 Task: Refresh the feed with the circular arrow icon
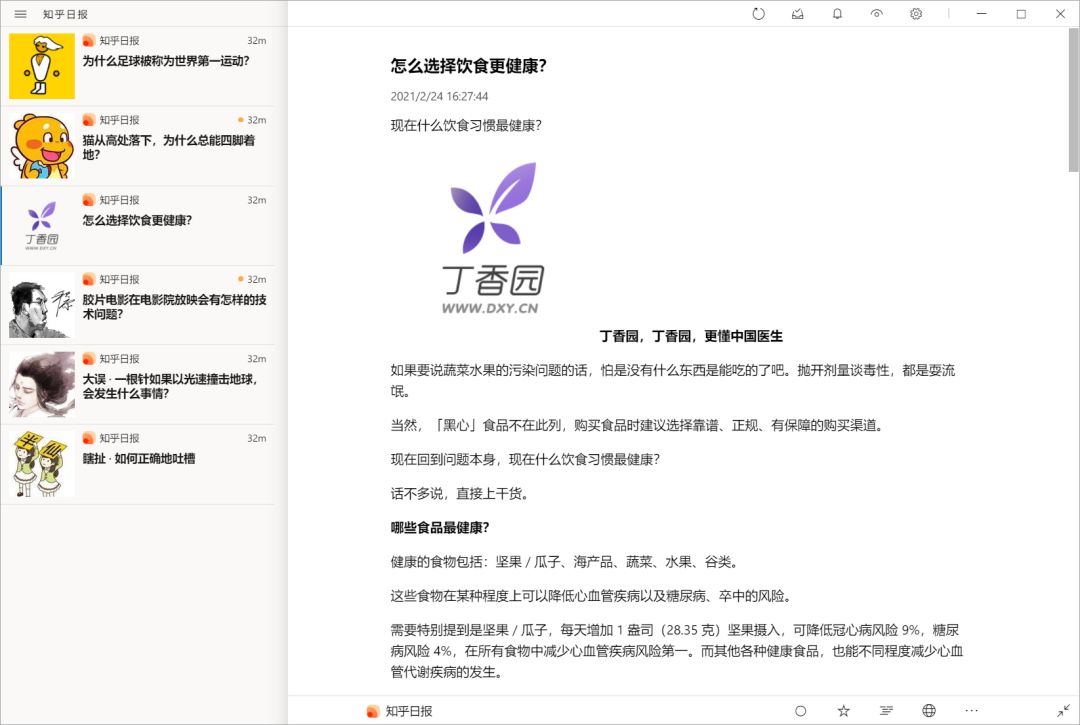pyautogui.click(x=758, y=14)
